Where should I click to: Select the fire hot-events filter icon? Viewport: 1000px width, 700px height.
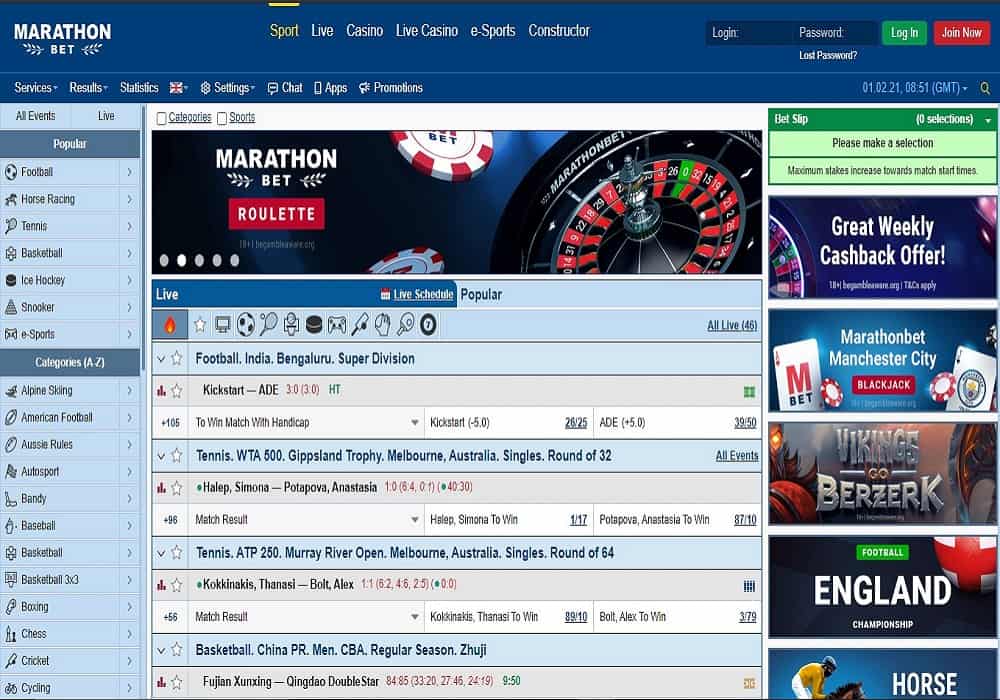[170, 325]
